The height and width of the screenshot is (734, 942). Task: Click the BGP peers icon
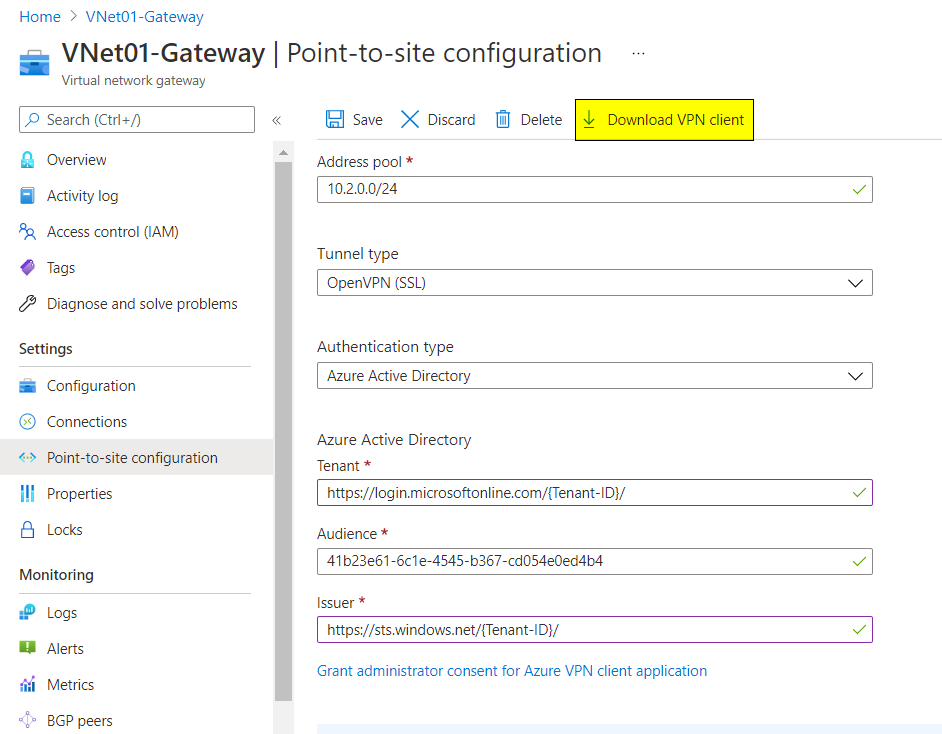tap(28, 720)
